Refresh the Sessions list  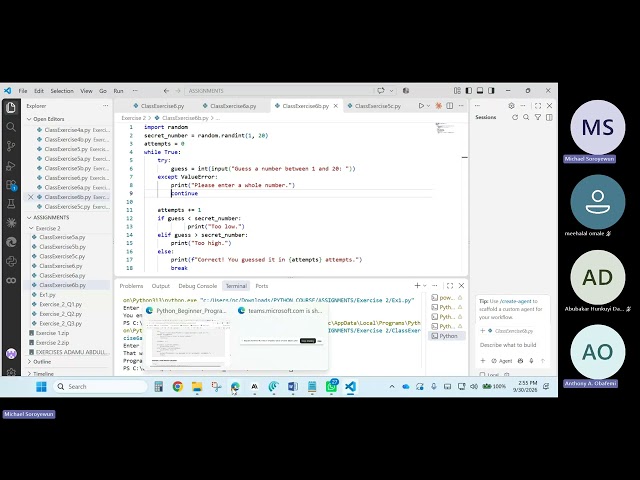click(x=515, y=118)
